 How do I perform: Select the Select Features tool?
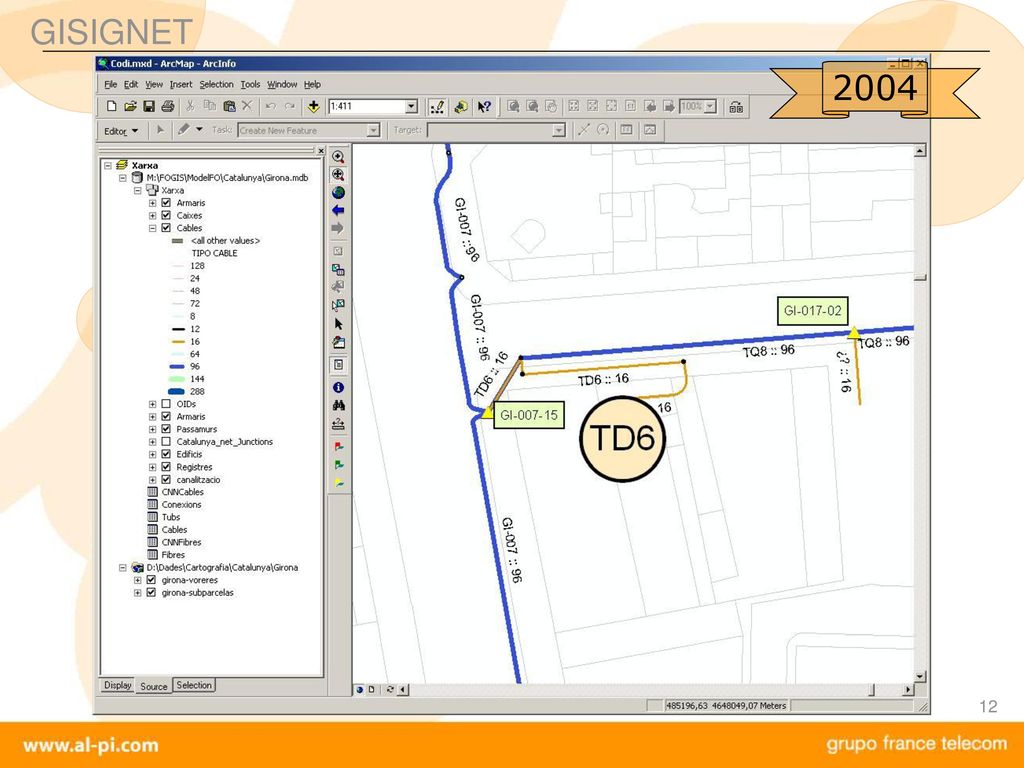tap(338, 305)
